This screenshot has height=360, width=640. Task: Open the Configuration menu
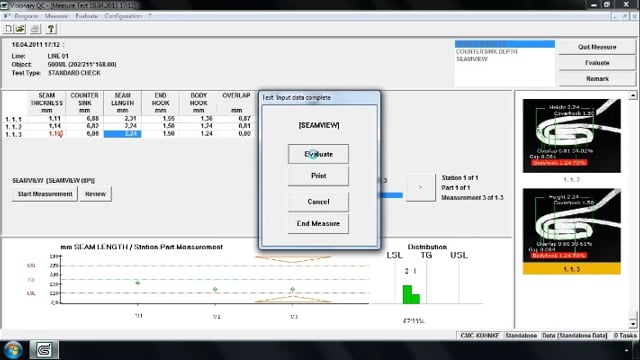click(x=123, y=16)
